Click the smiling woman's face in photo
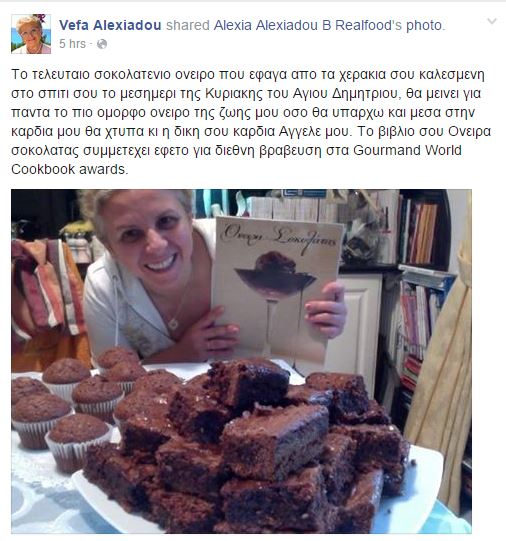The height and width of the screenshot is (541, 506). coord(148,238)
